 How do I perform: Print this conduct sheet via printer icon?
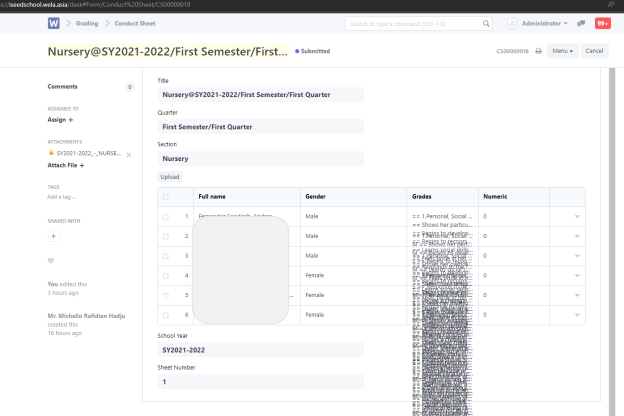point(538,51)
